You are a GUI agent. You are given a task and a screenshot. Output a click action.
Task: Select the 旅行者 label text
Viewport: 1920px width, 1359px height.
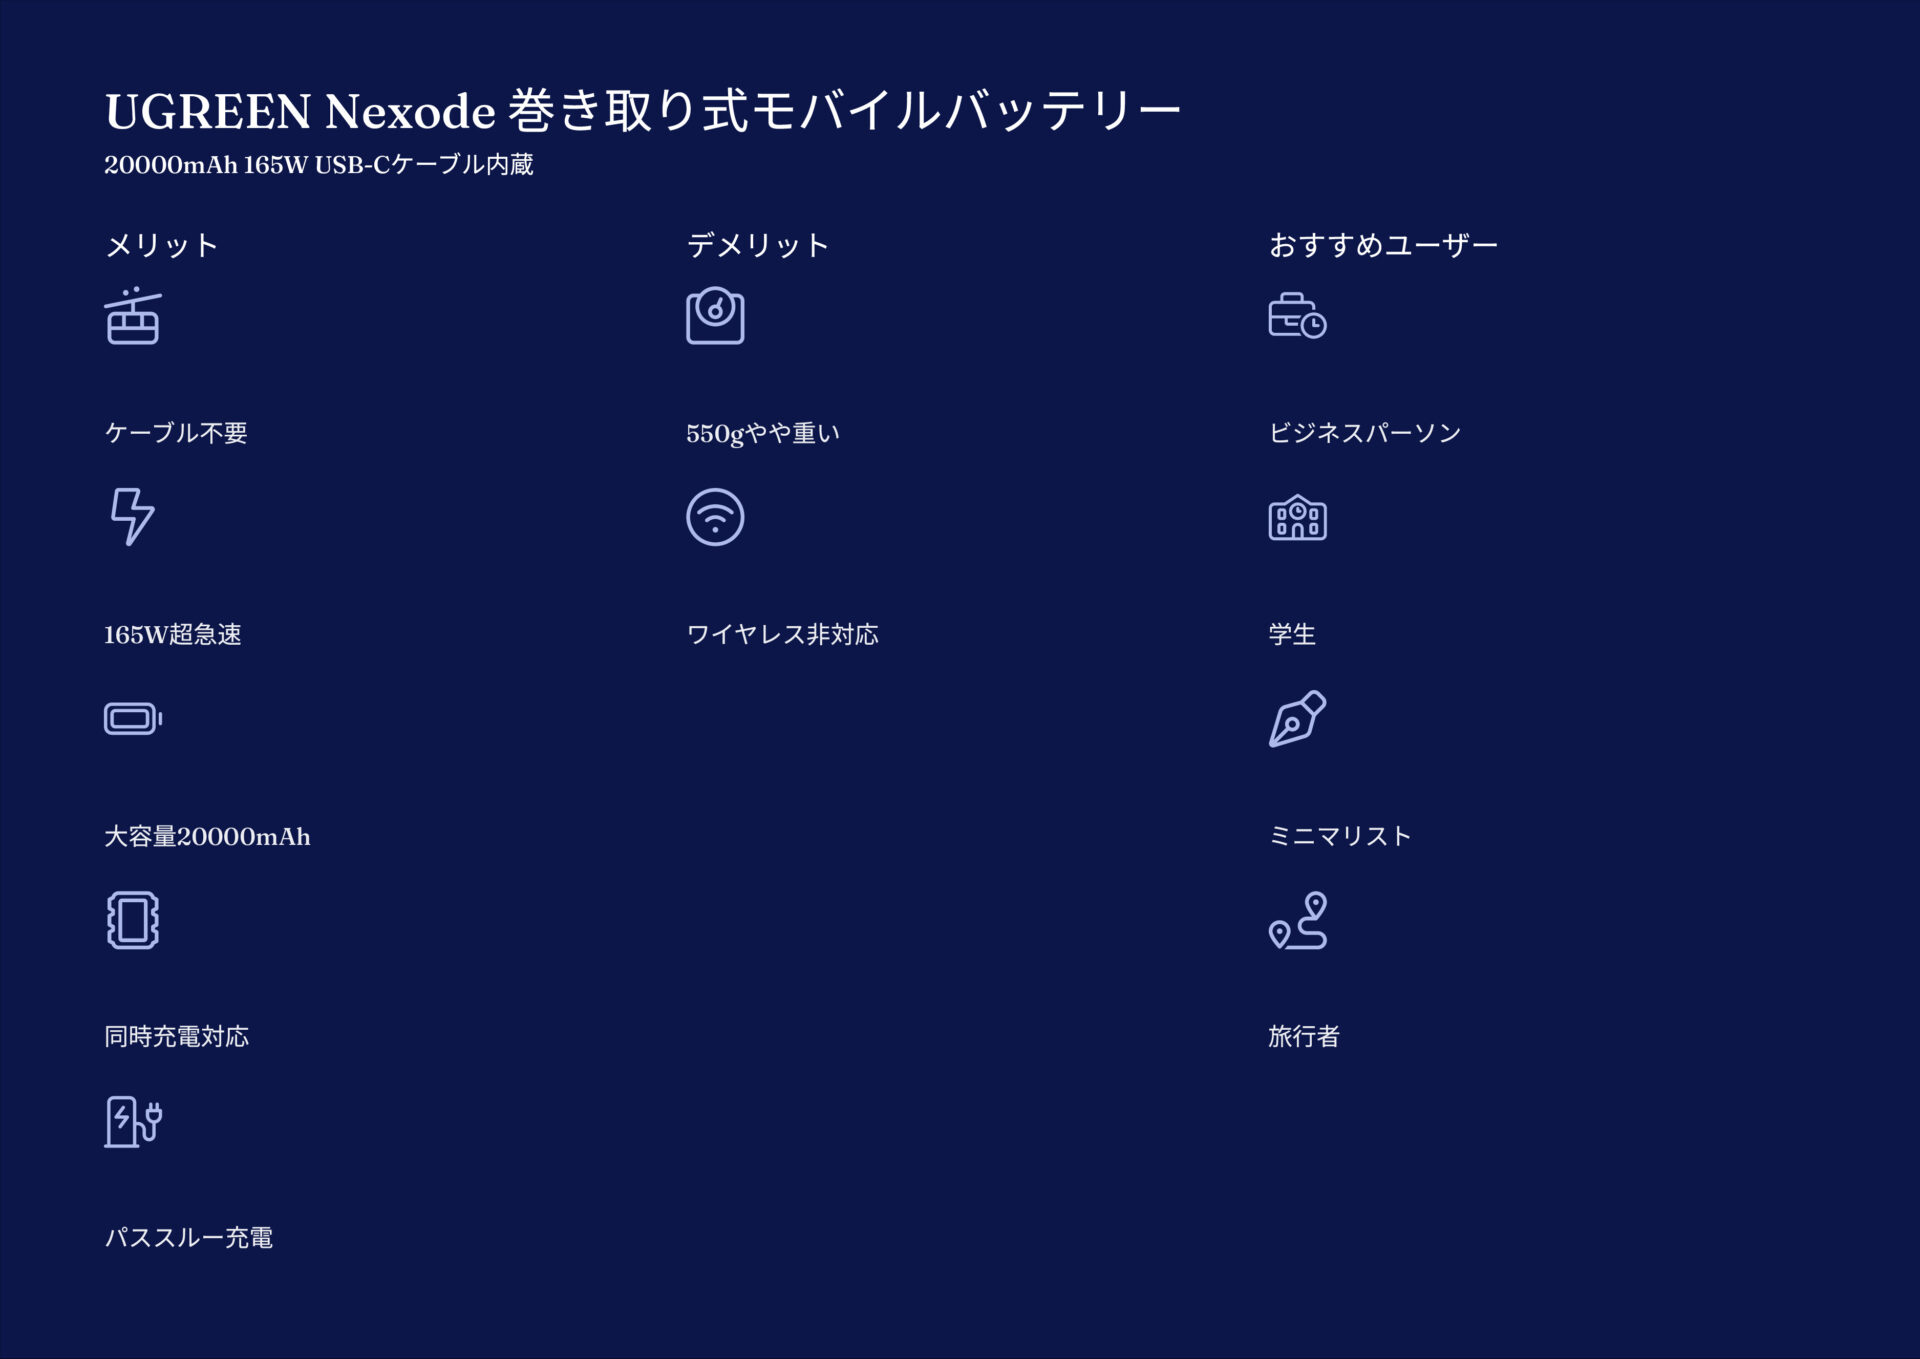(x=1302, y=1037)
